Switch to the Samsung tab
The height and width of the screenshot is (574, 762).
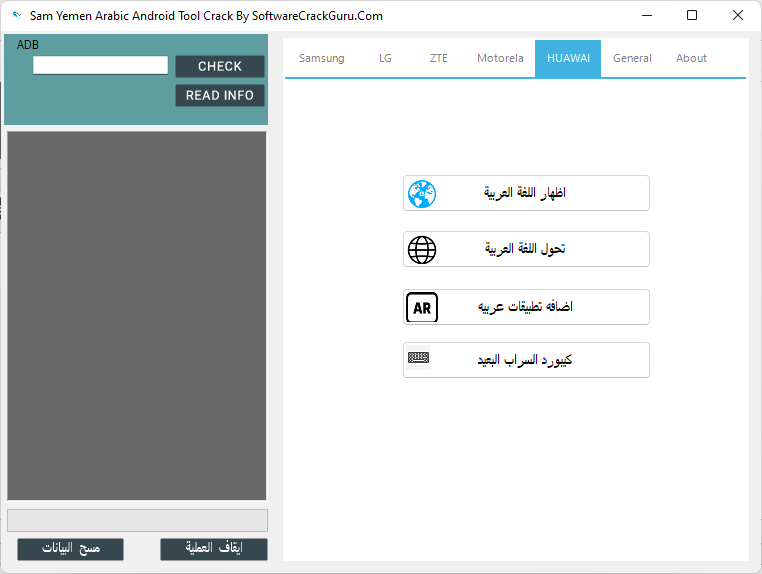pos(322,58)
